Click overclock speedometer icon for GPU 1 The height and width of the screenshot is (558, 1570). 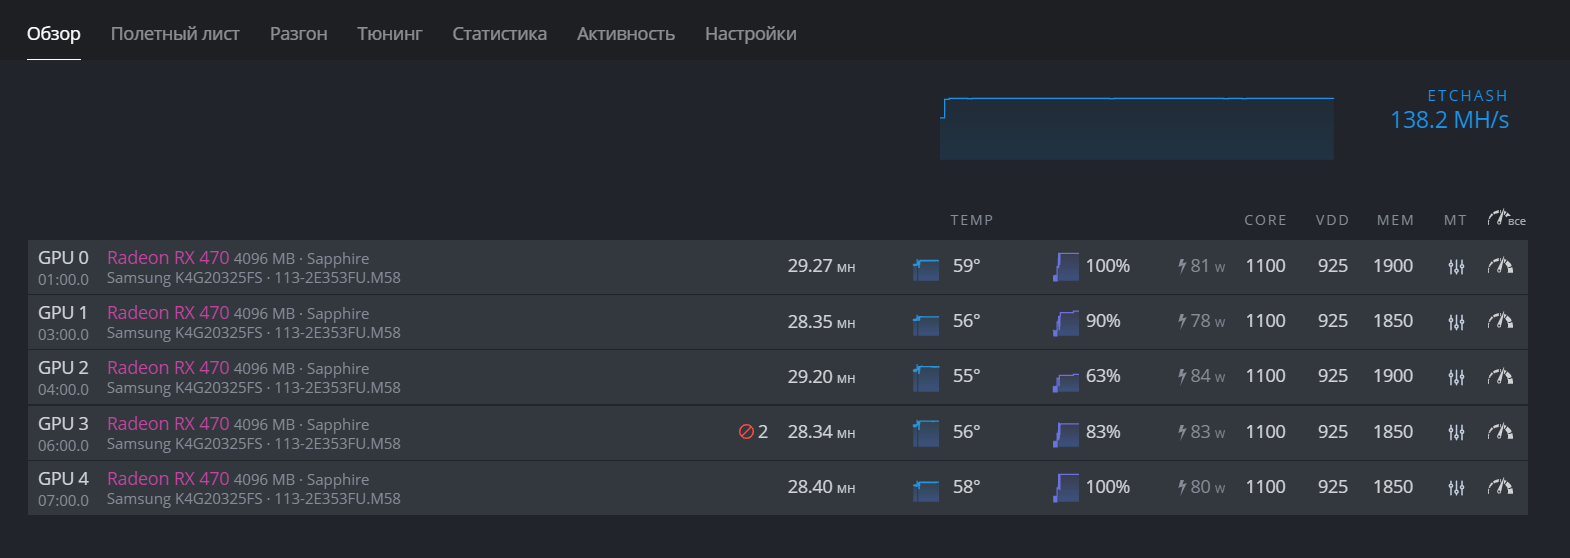(1500, 321)
